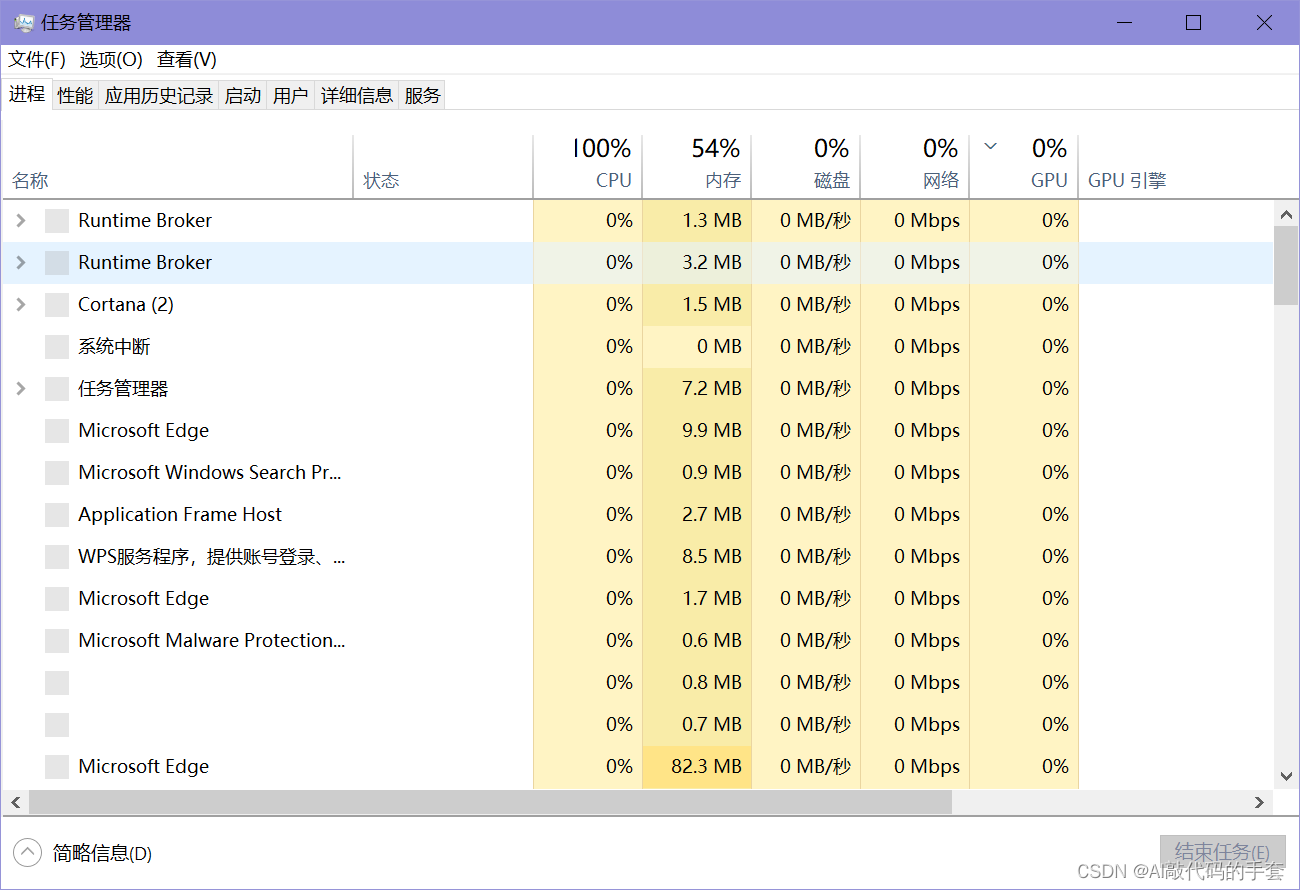Click the horizontal scrollbar left arrow
Screen dimensions: 1300x890
(15, 802)
